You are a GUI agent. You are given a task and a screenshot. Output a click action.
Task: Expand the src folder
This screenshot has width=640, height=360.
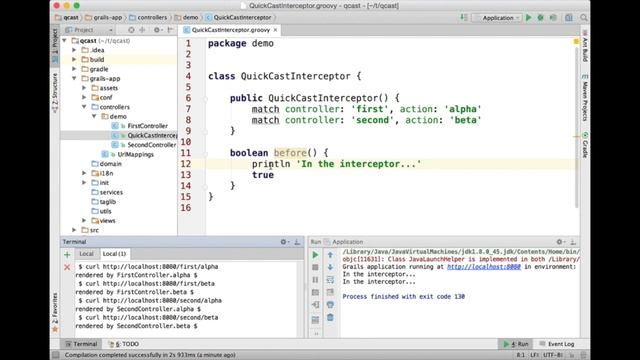74,230
